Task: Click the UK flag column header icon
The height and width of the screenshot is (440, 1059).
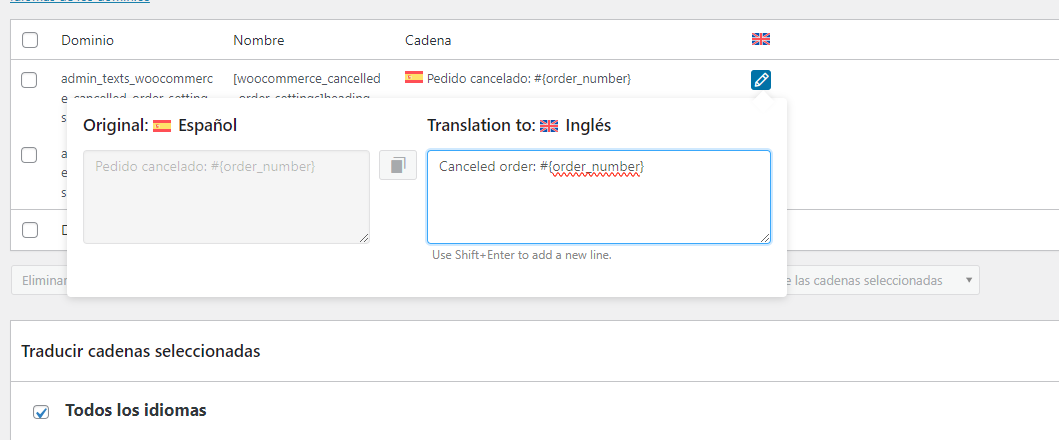Action: coord(760,39)
